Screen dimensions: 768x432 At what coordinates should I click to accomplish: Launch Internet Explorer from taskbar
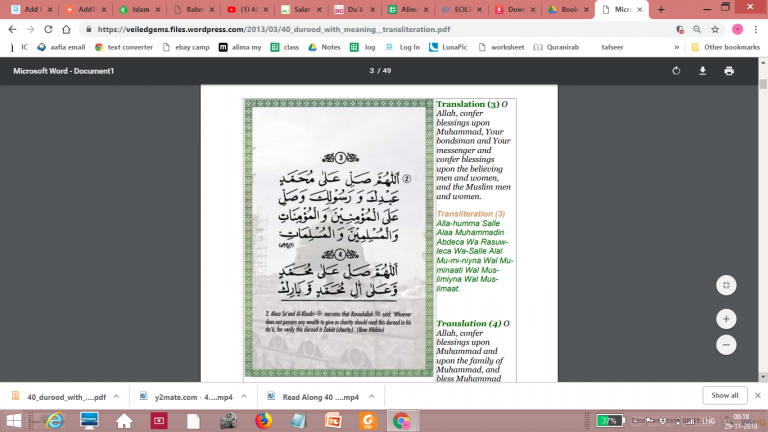coord(54,421)
